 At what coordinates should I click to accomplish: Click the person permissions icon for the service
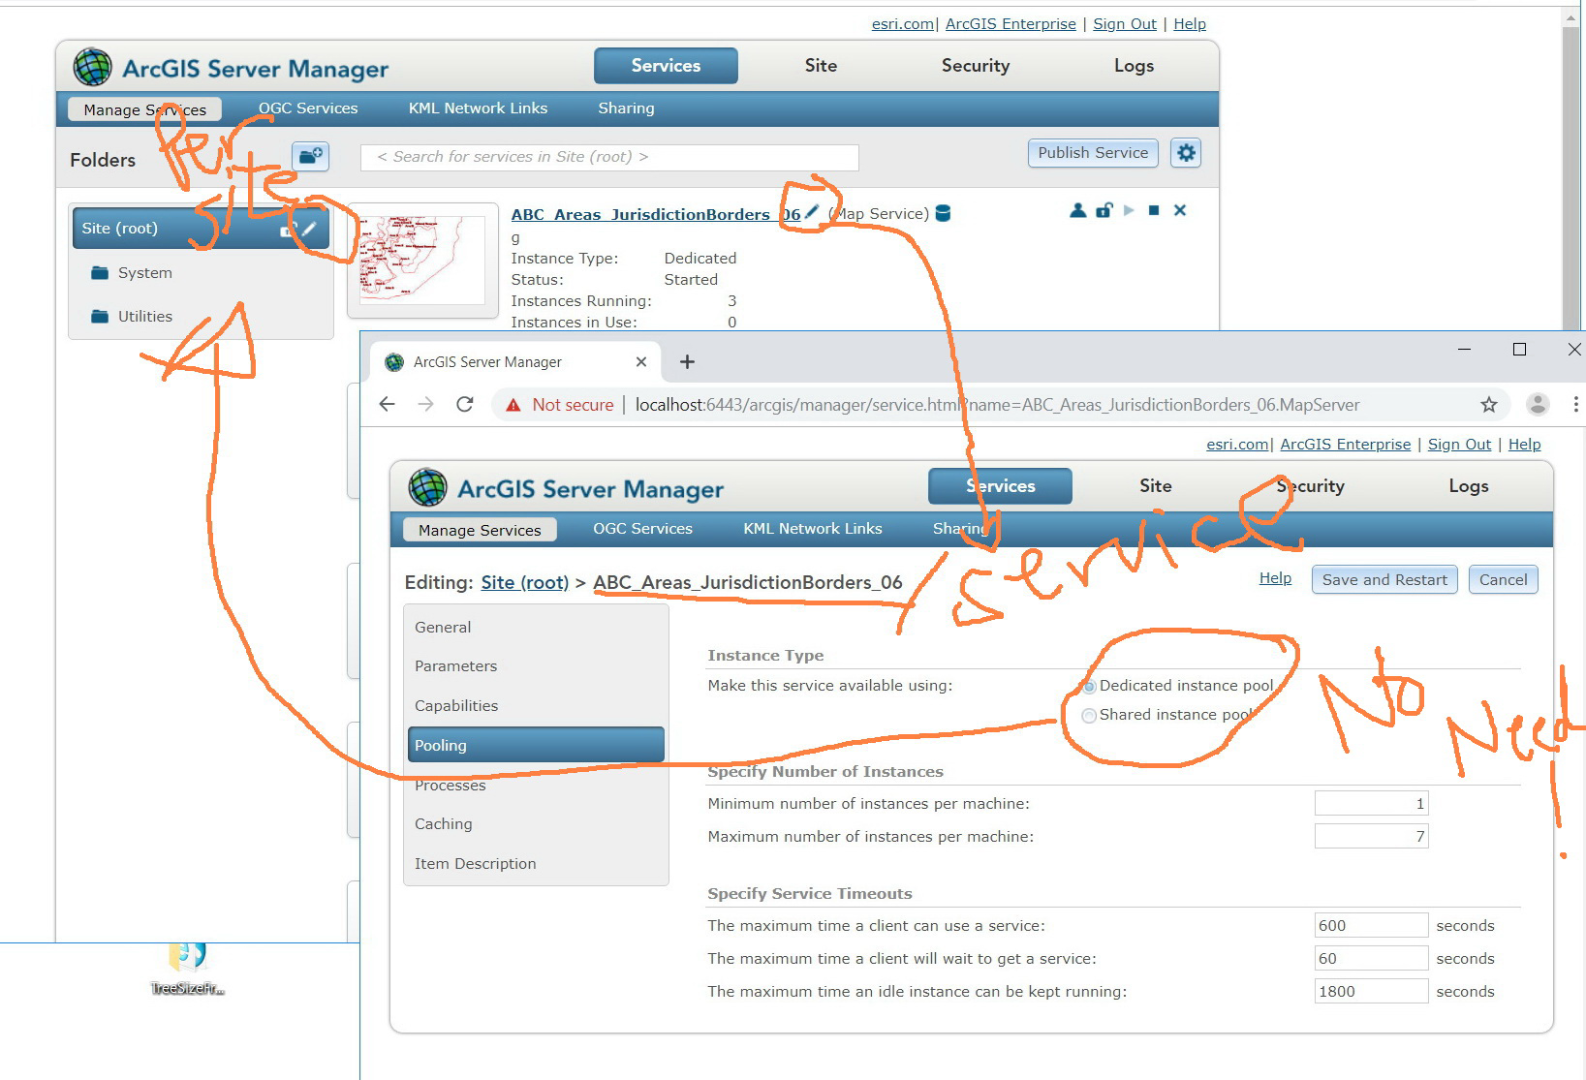(x=1077, y=210)
